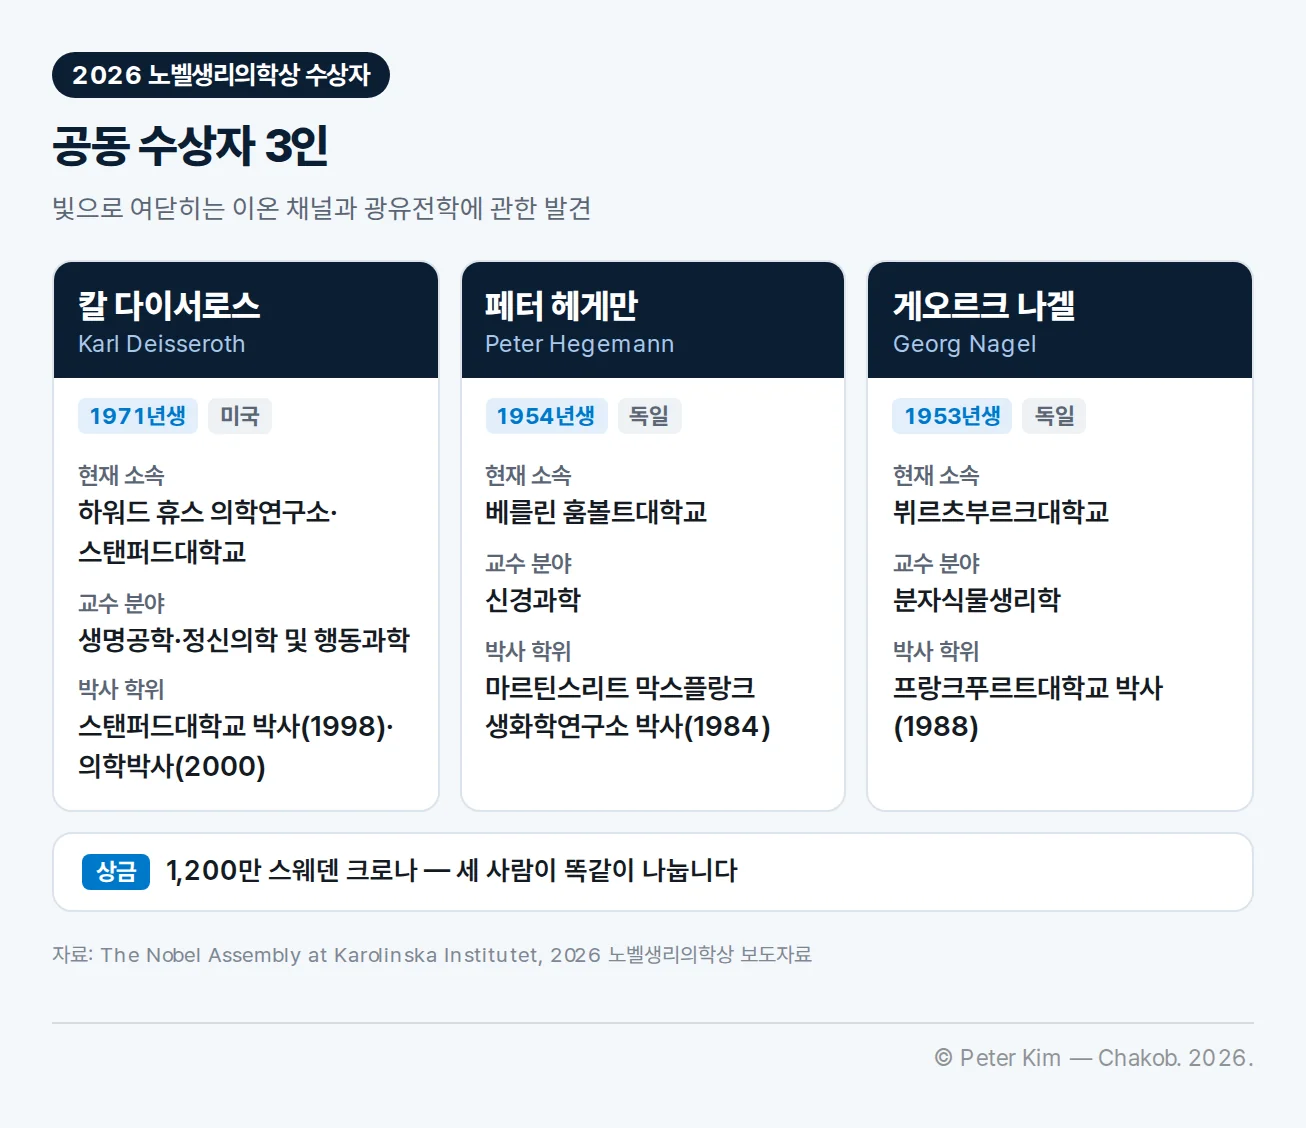1306x1128 pixels.
Task: Click the heading '공동 수상자 3인'
Action: tap(190, 146)
